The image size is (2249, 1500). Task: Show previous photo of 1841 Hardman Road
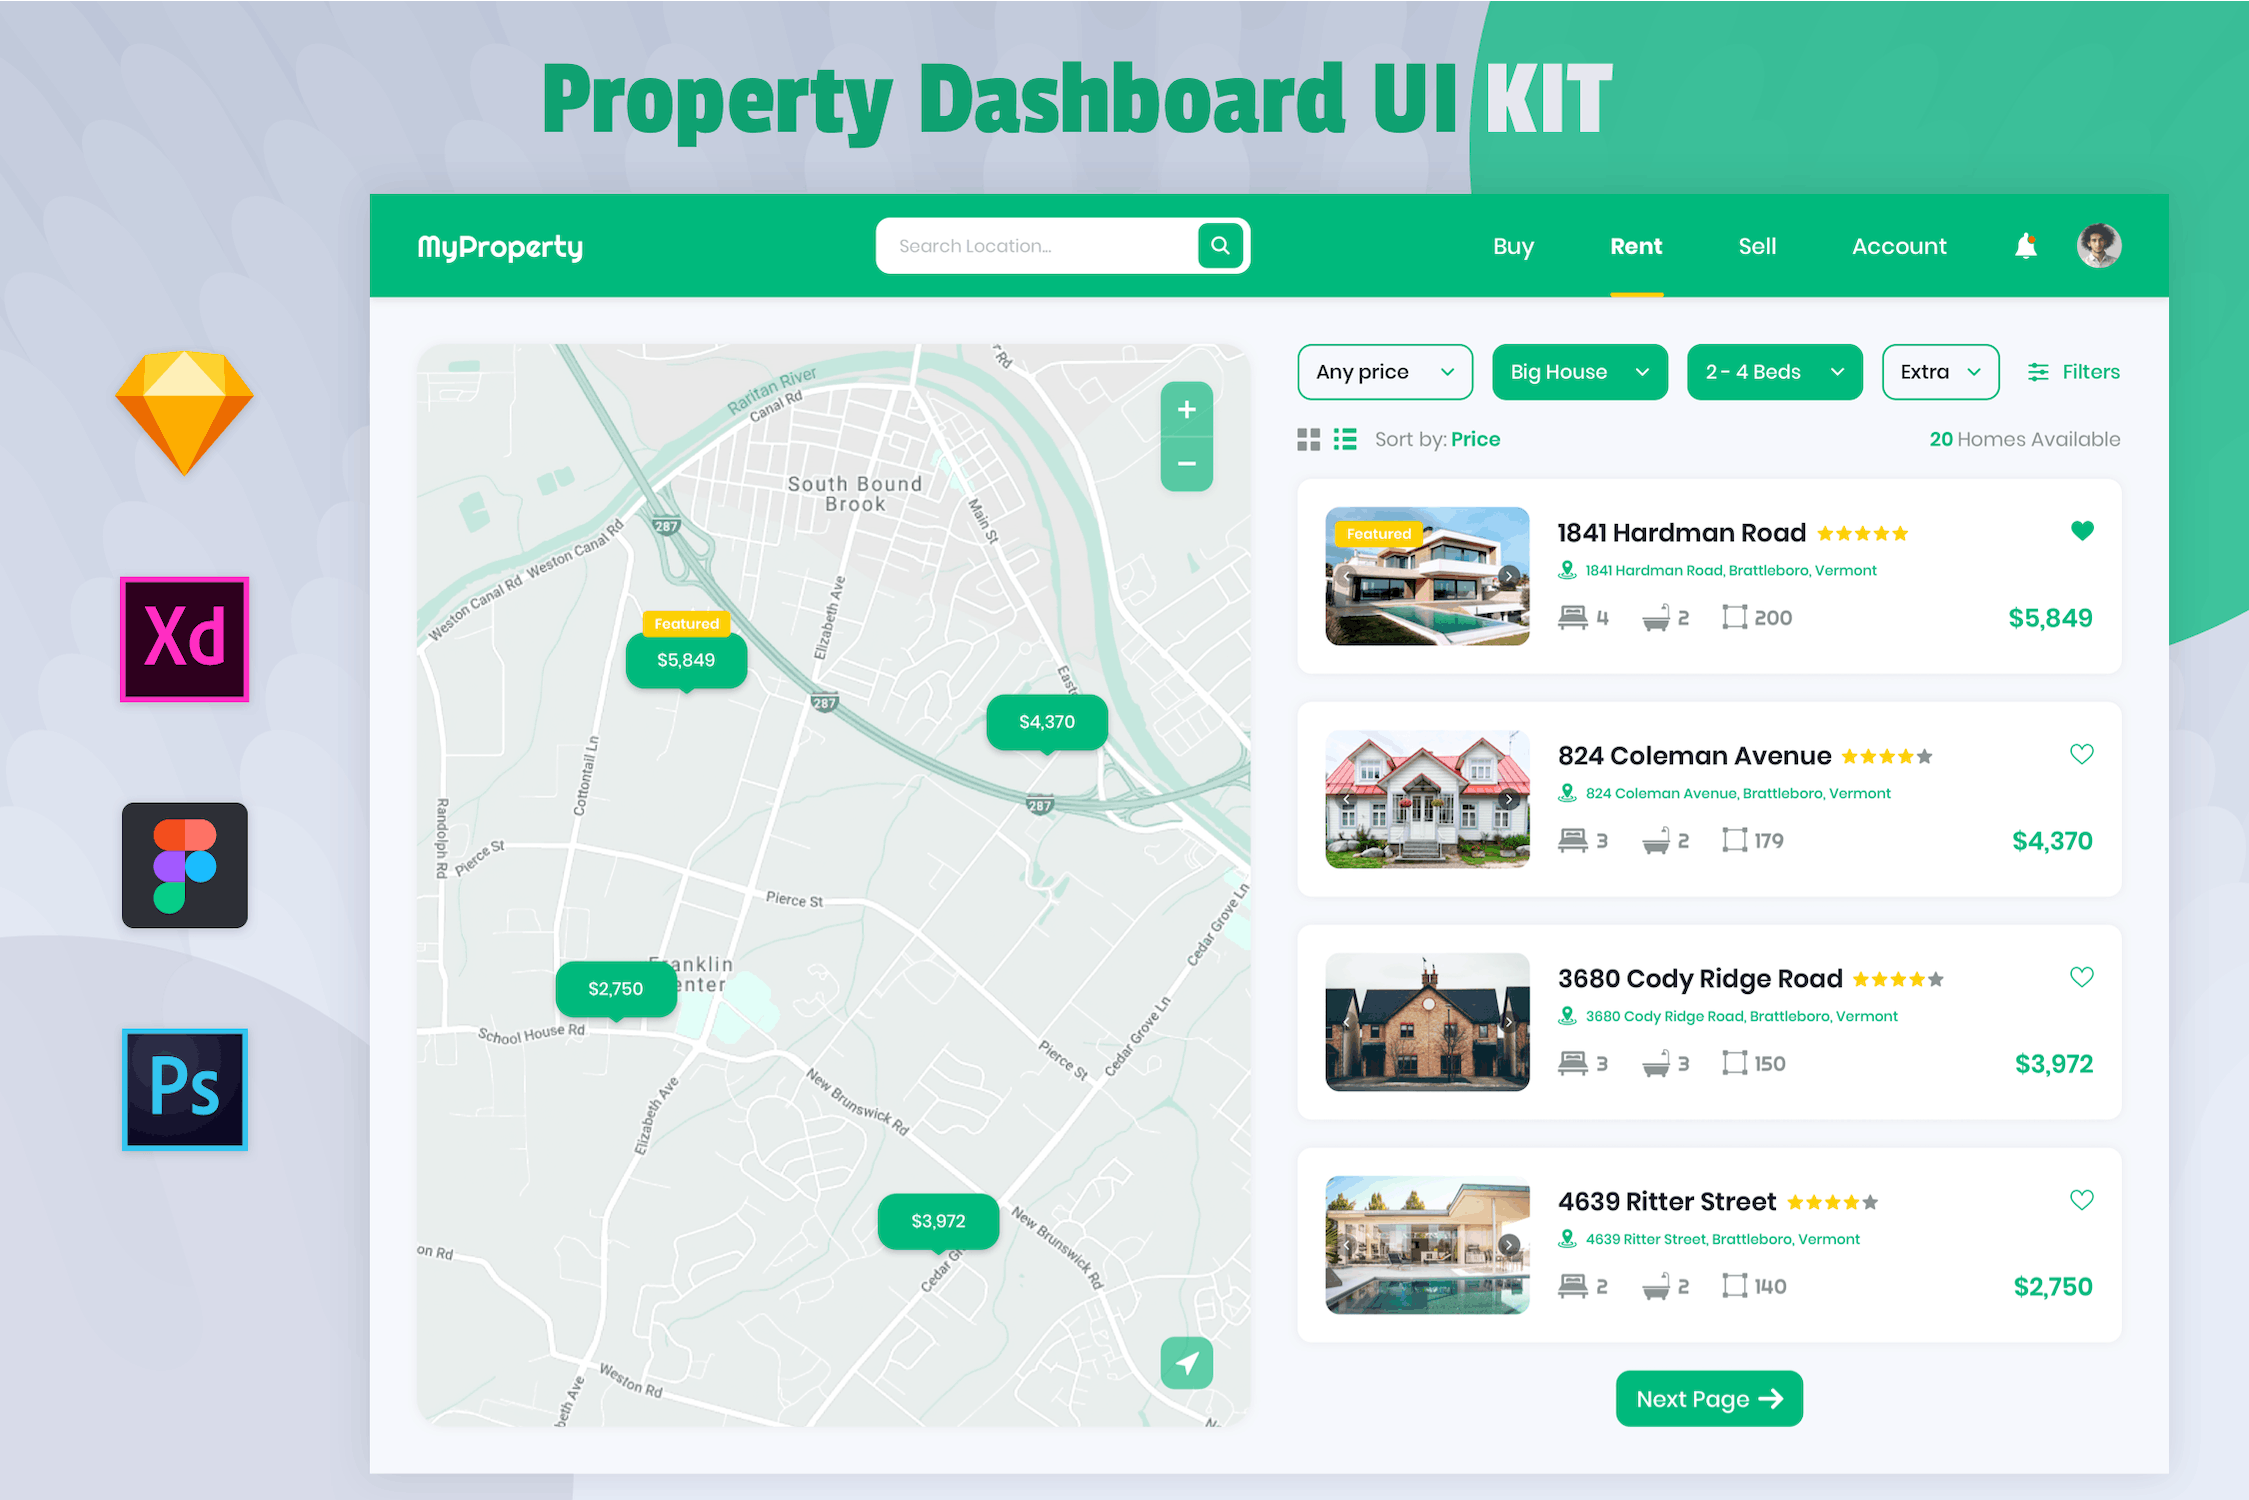1347,576
